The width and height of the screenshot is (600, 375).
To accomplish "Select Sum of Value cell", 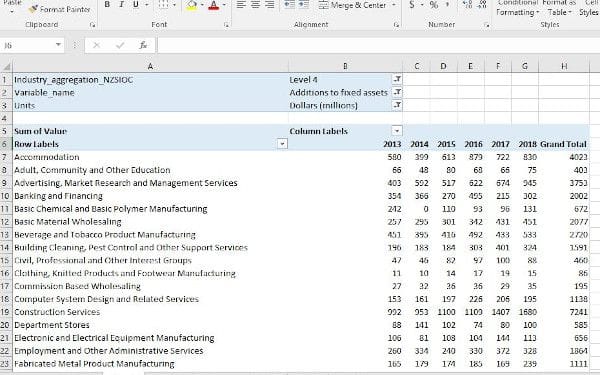I will point(150,131).
